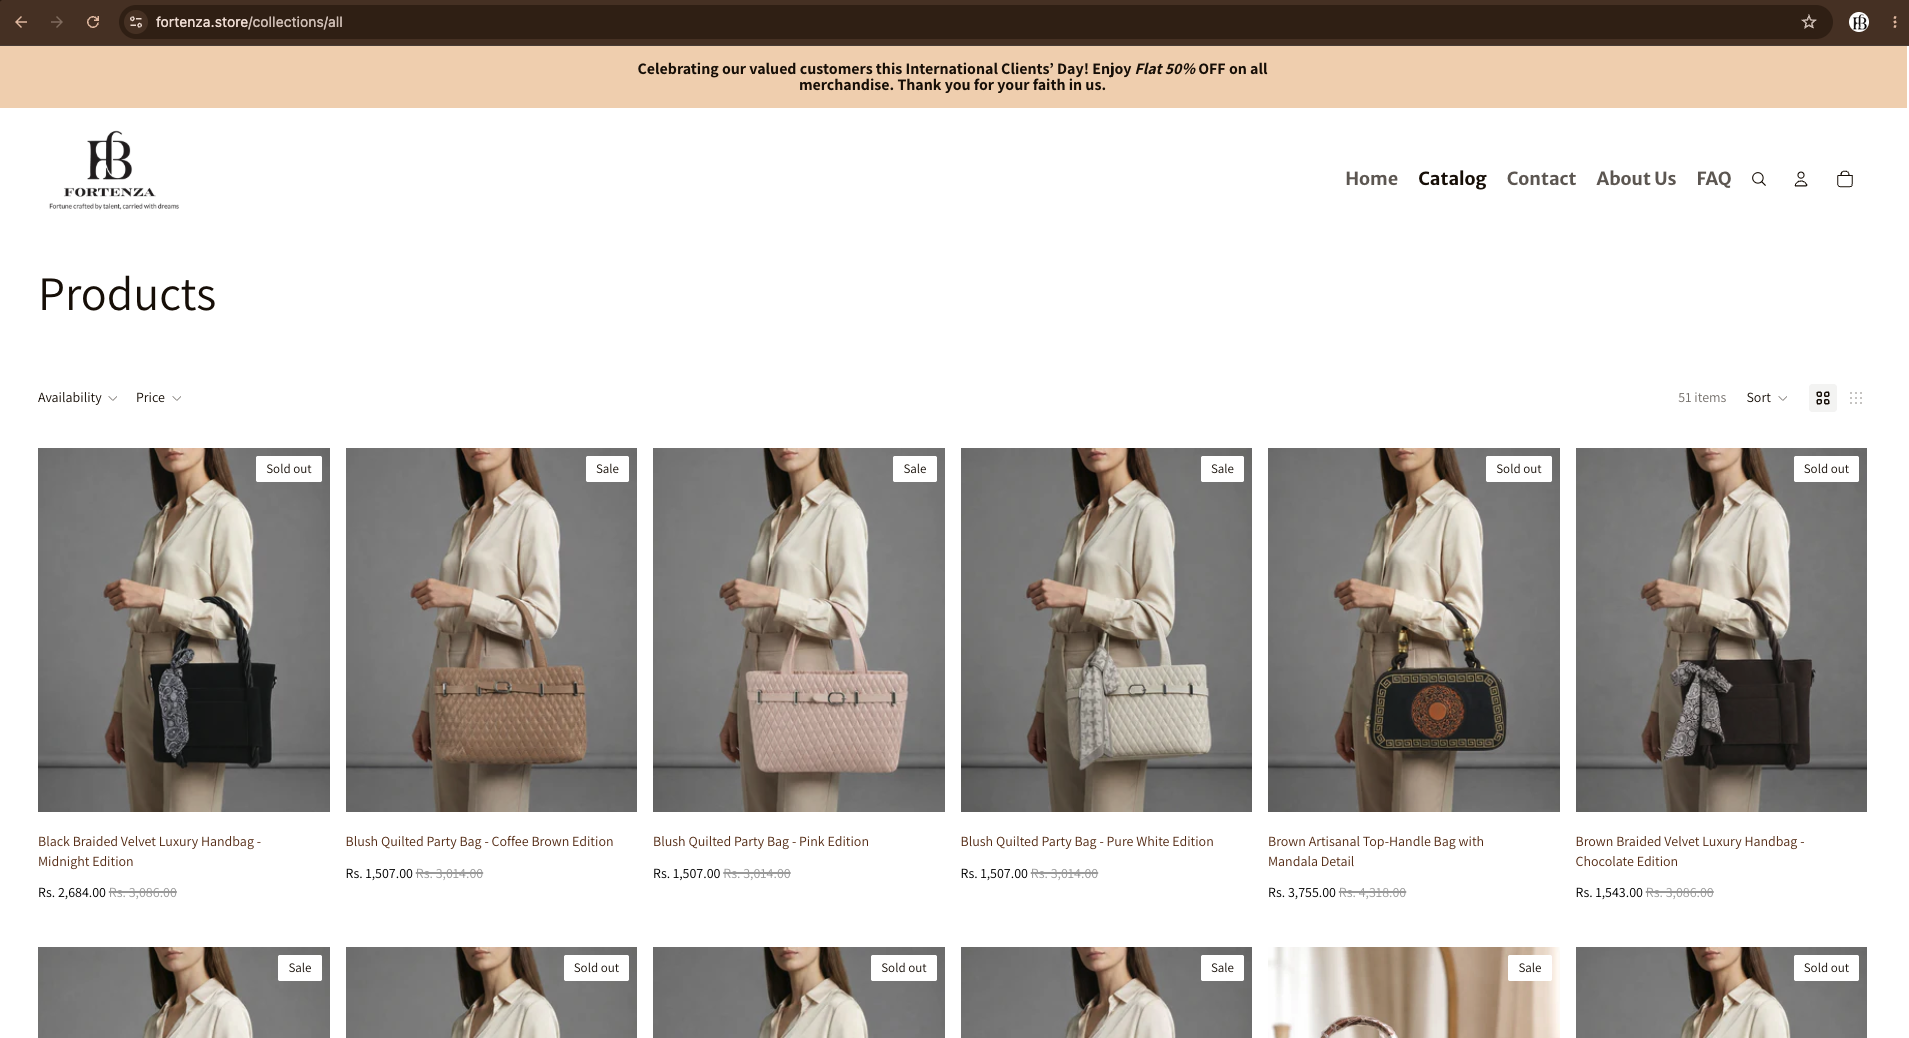Click the Sale badge on Pink Edition bag
Image resolution: width=1909 pixels, height=1038 pixels.
[915, 469]
